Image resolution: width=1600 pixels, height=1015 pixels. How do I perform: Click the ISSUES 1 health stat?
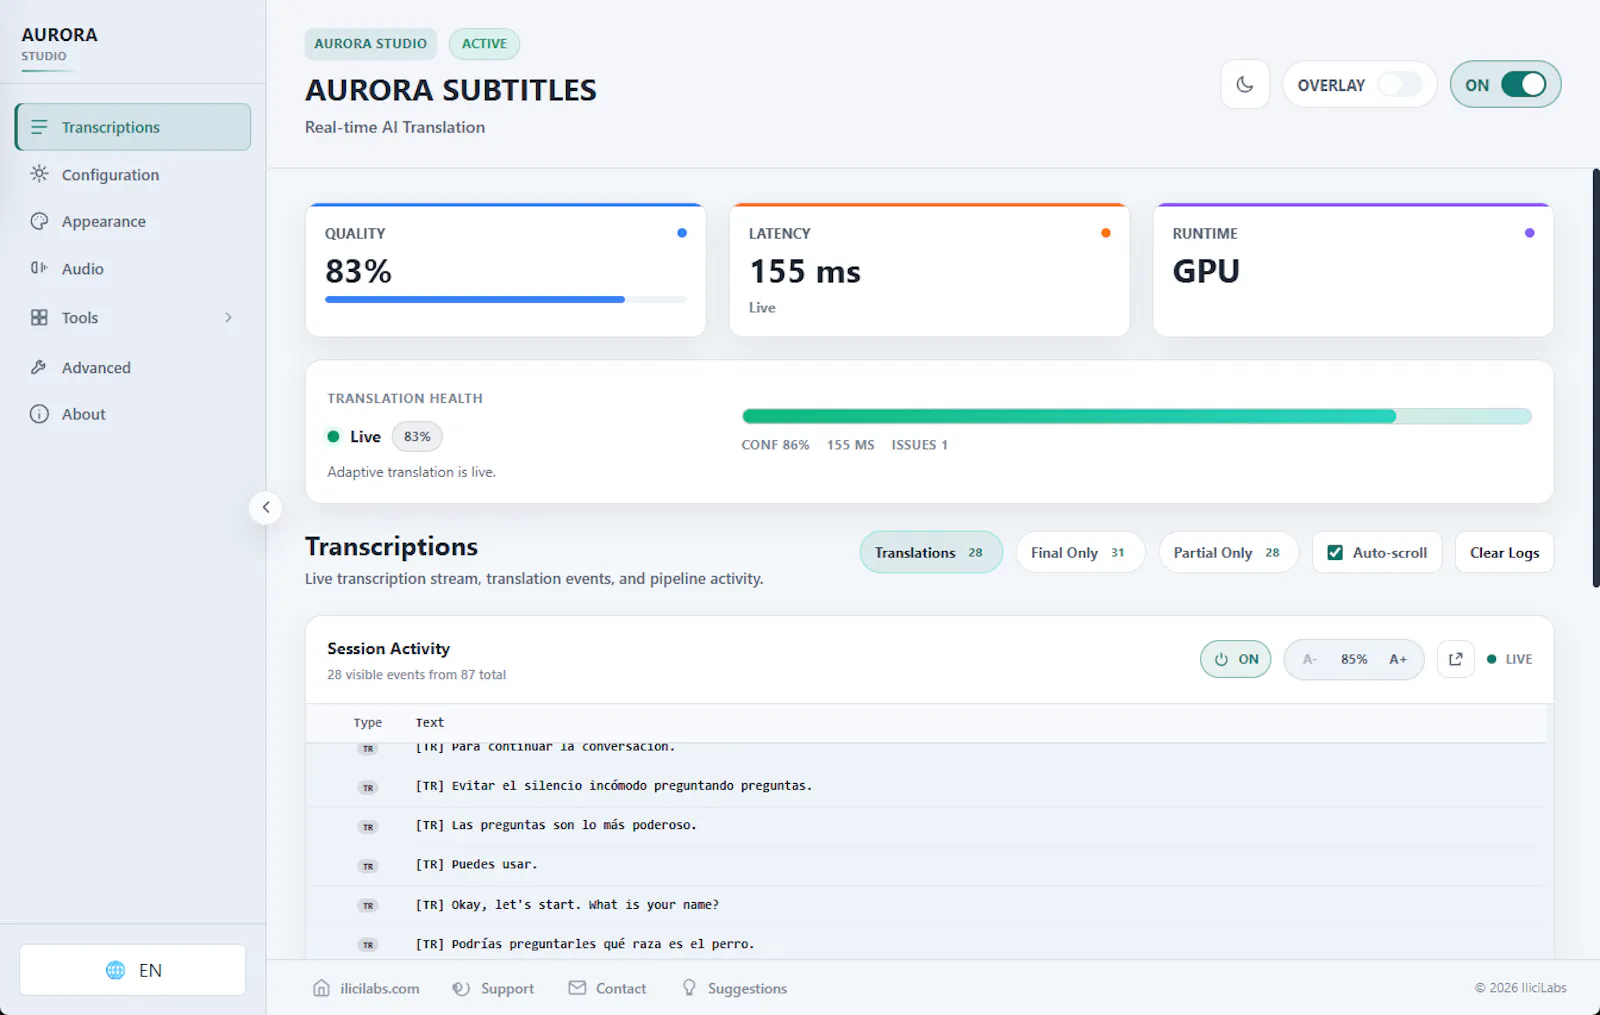pyautogui.click(x=920, y=445)
